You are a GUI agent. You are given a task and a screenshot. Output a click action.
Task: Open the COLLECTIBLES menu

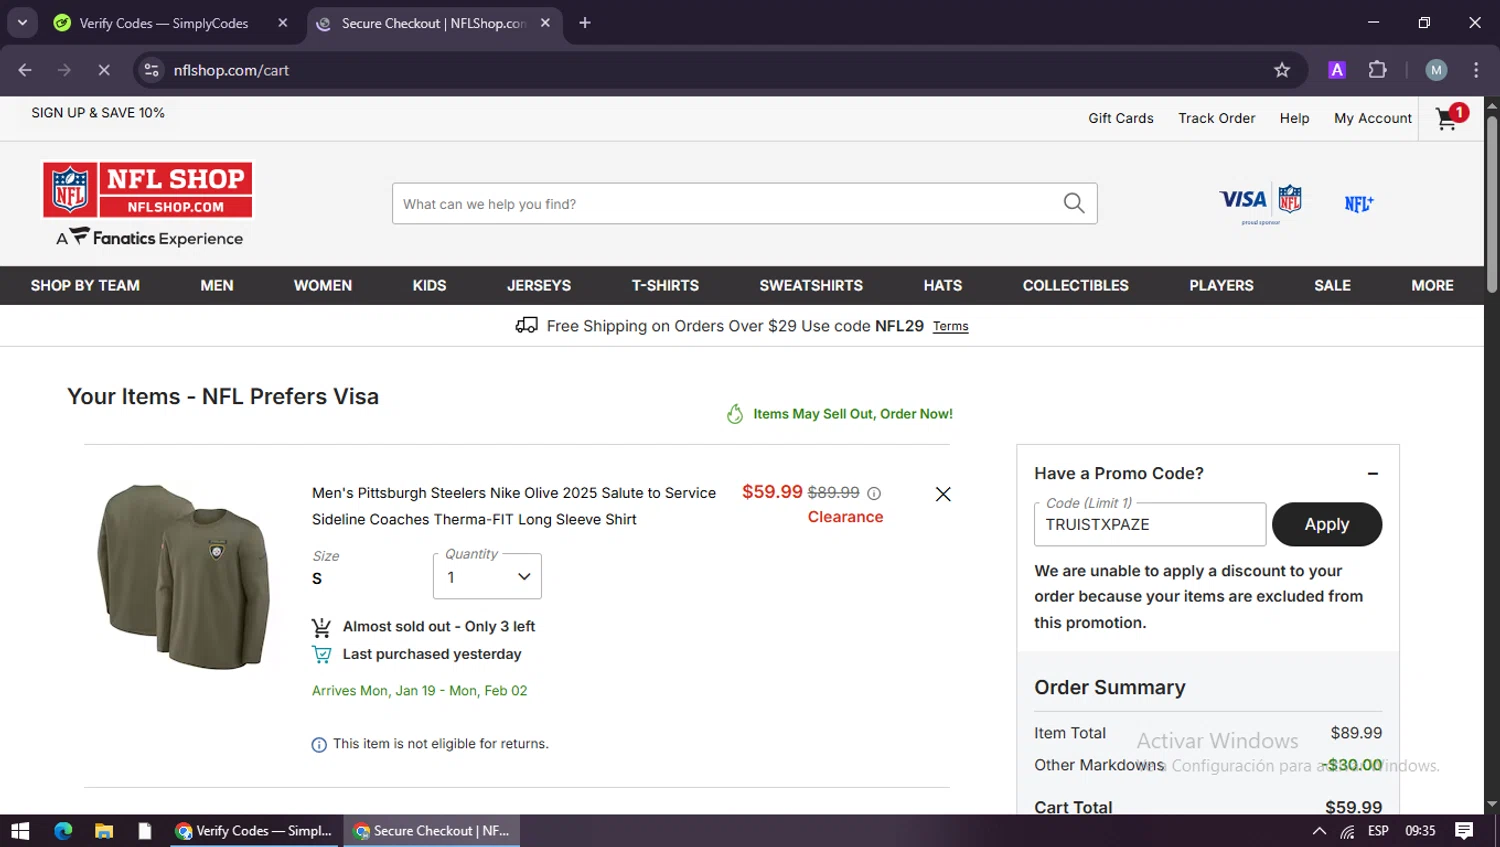[1076, 286]
